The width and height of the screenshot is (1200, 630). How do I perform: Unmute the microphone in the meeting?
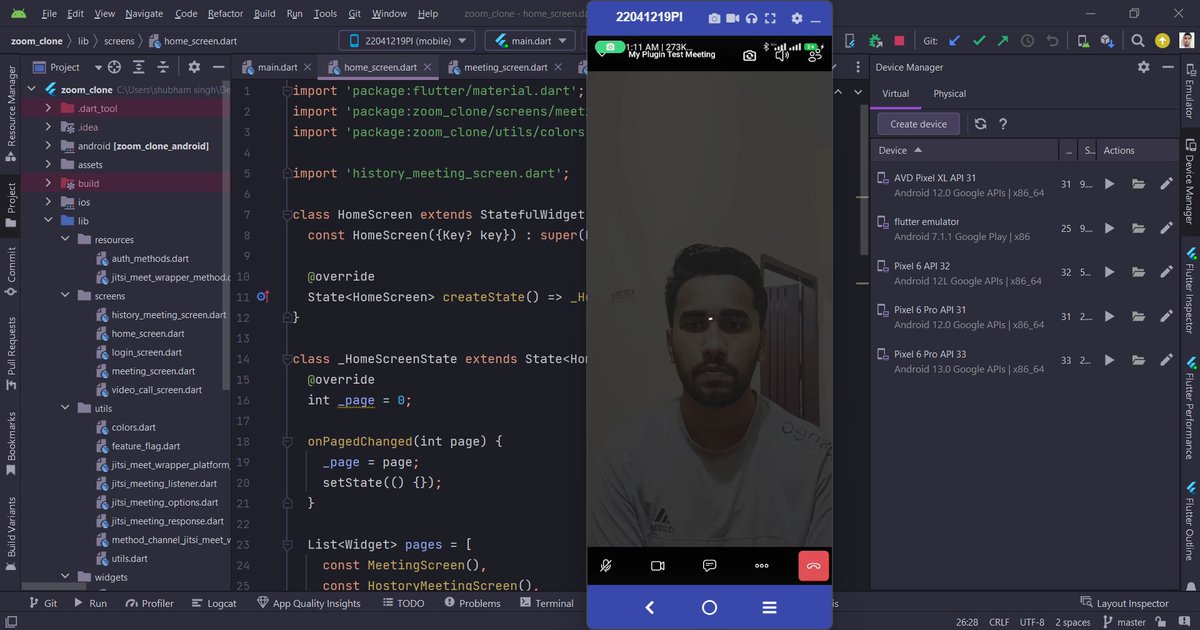pyautogui.click(x=606, y=566)
